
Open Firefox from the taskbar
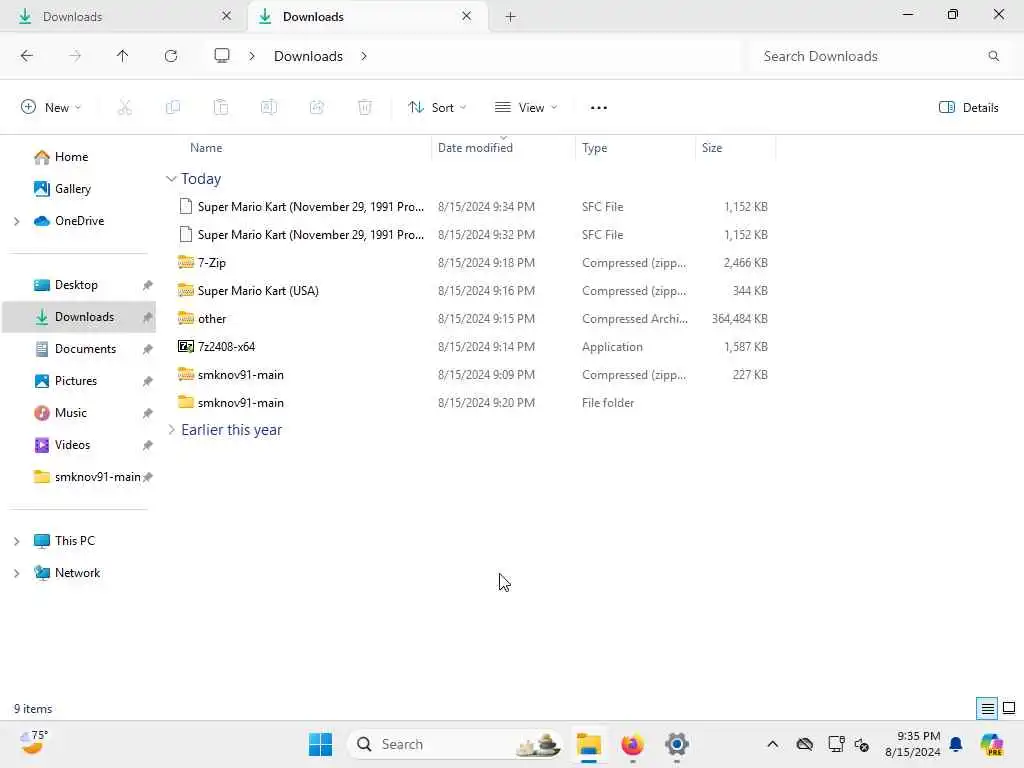(632, 744)
